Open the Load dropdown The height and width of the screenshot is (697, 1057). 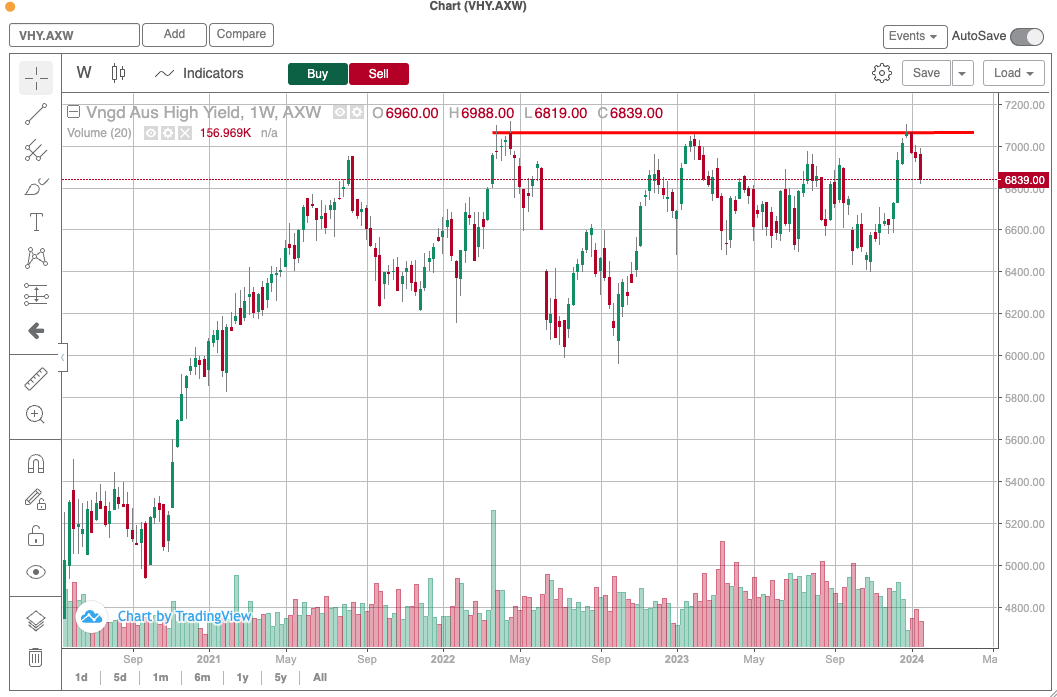point(1014,73)
